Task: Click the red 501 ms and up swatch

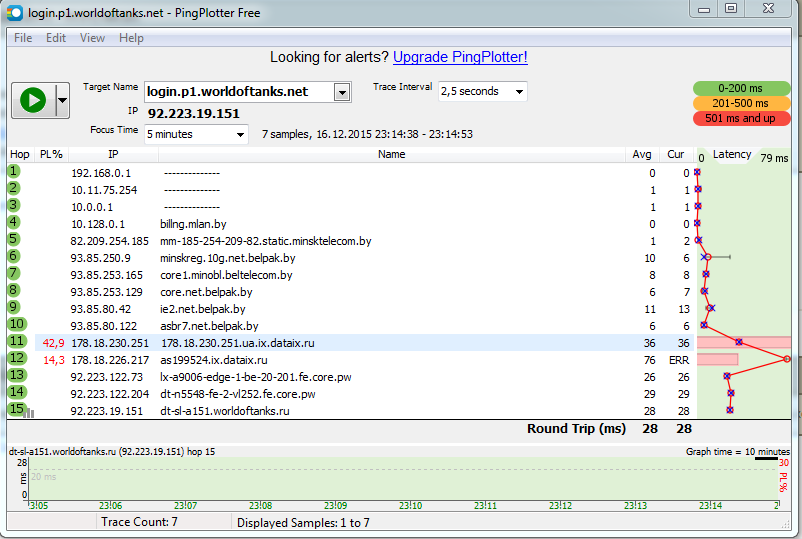Action: coord(741,118)
